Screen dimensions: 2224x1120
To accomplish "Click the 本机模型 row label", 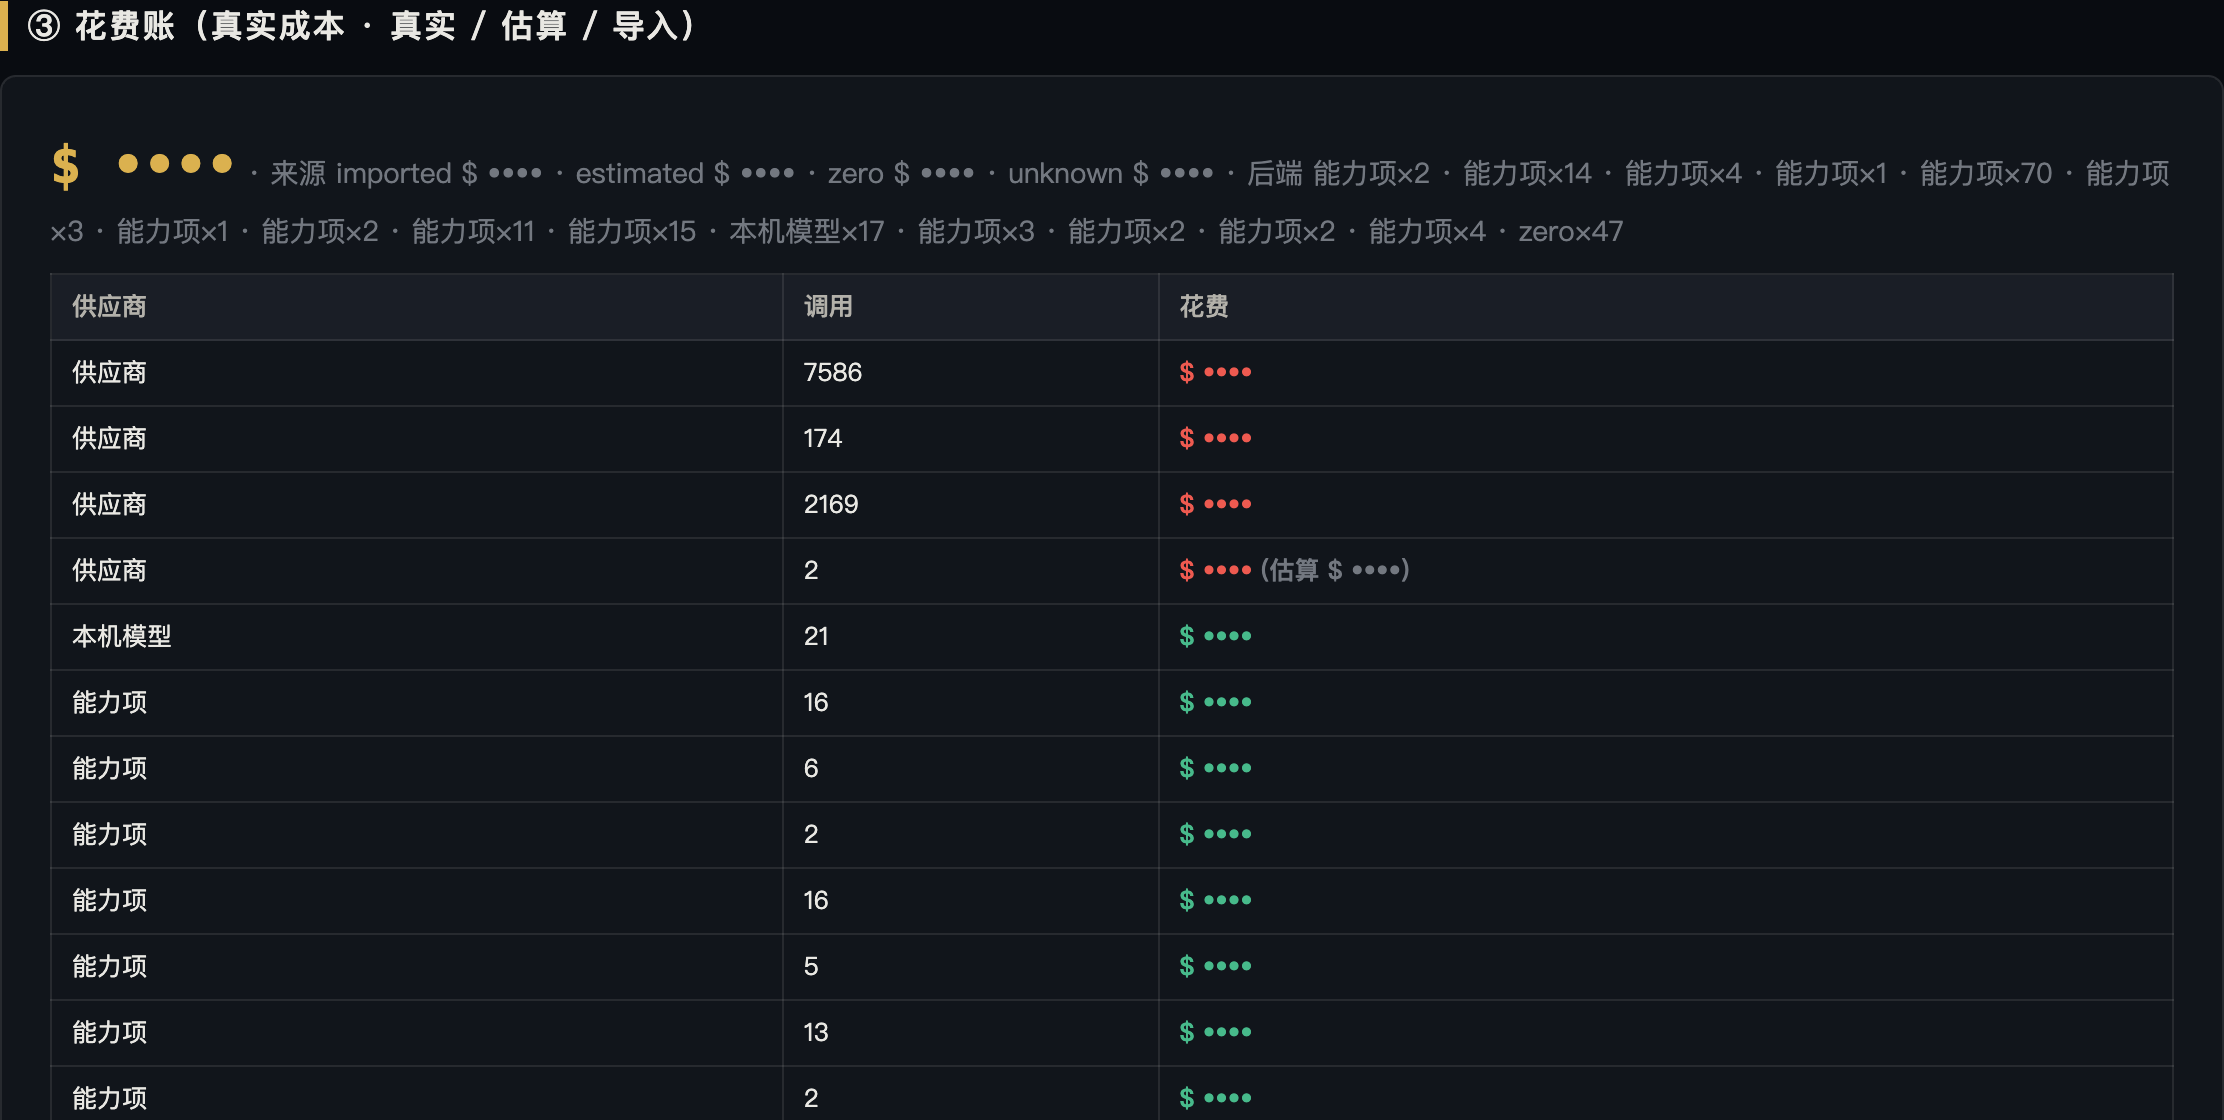I will [122, 637].
